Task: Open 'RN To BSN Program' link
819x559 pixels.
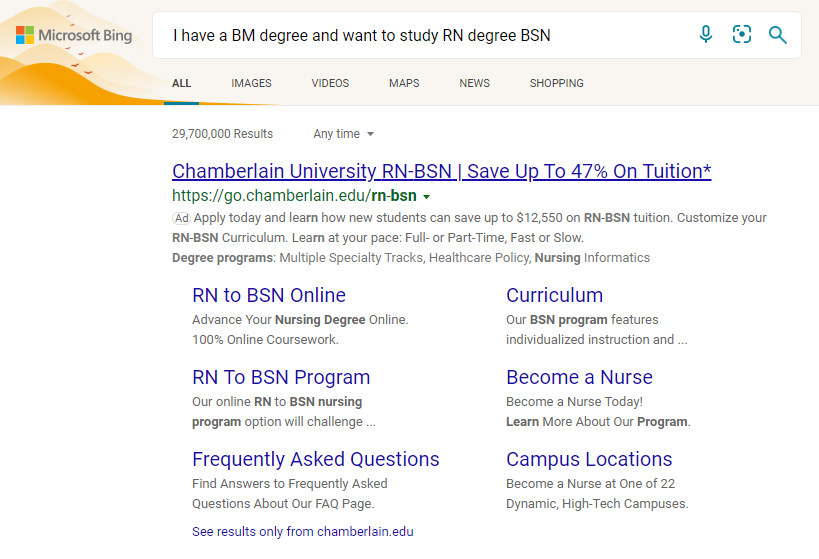Action: [x=281, y=377]
